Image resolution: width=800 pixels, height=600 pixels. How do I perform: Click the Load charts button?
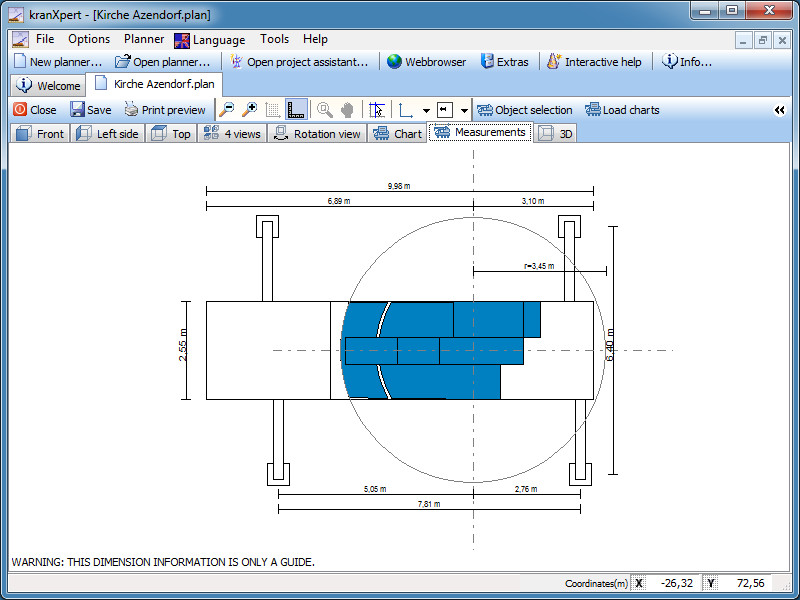(x=622, y=110)
